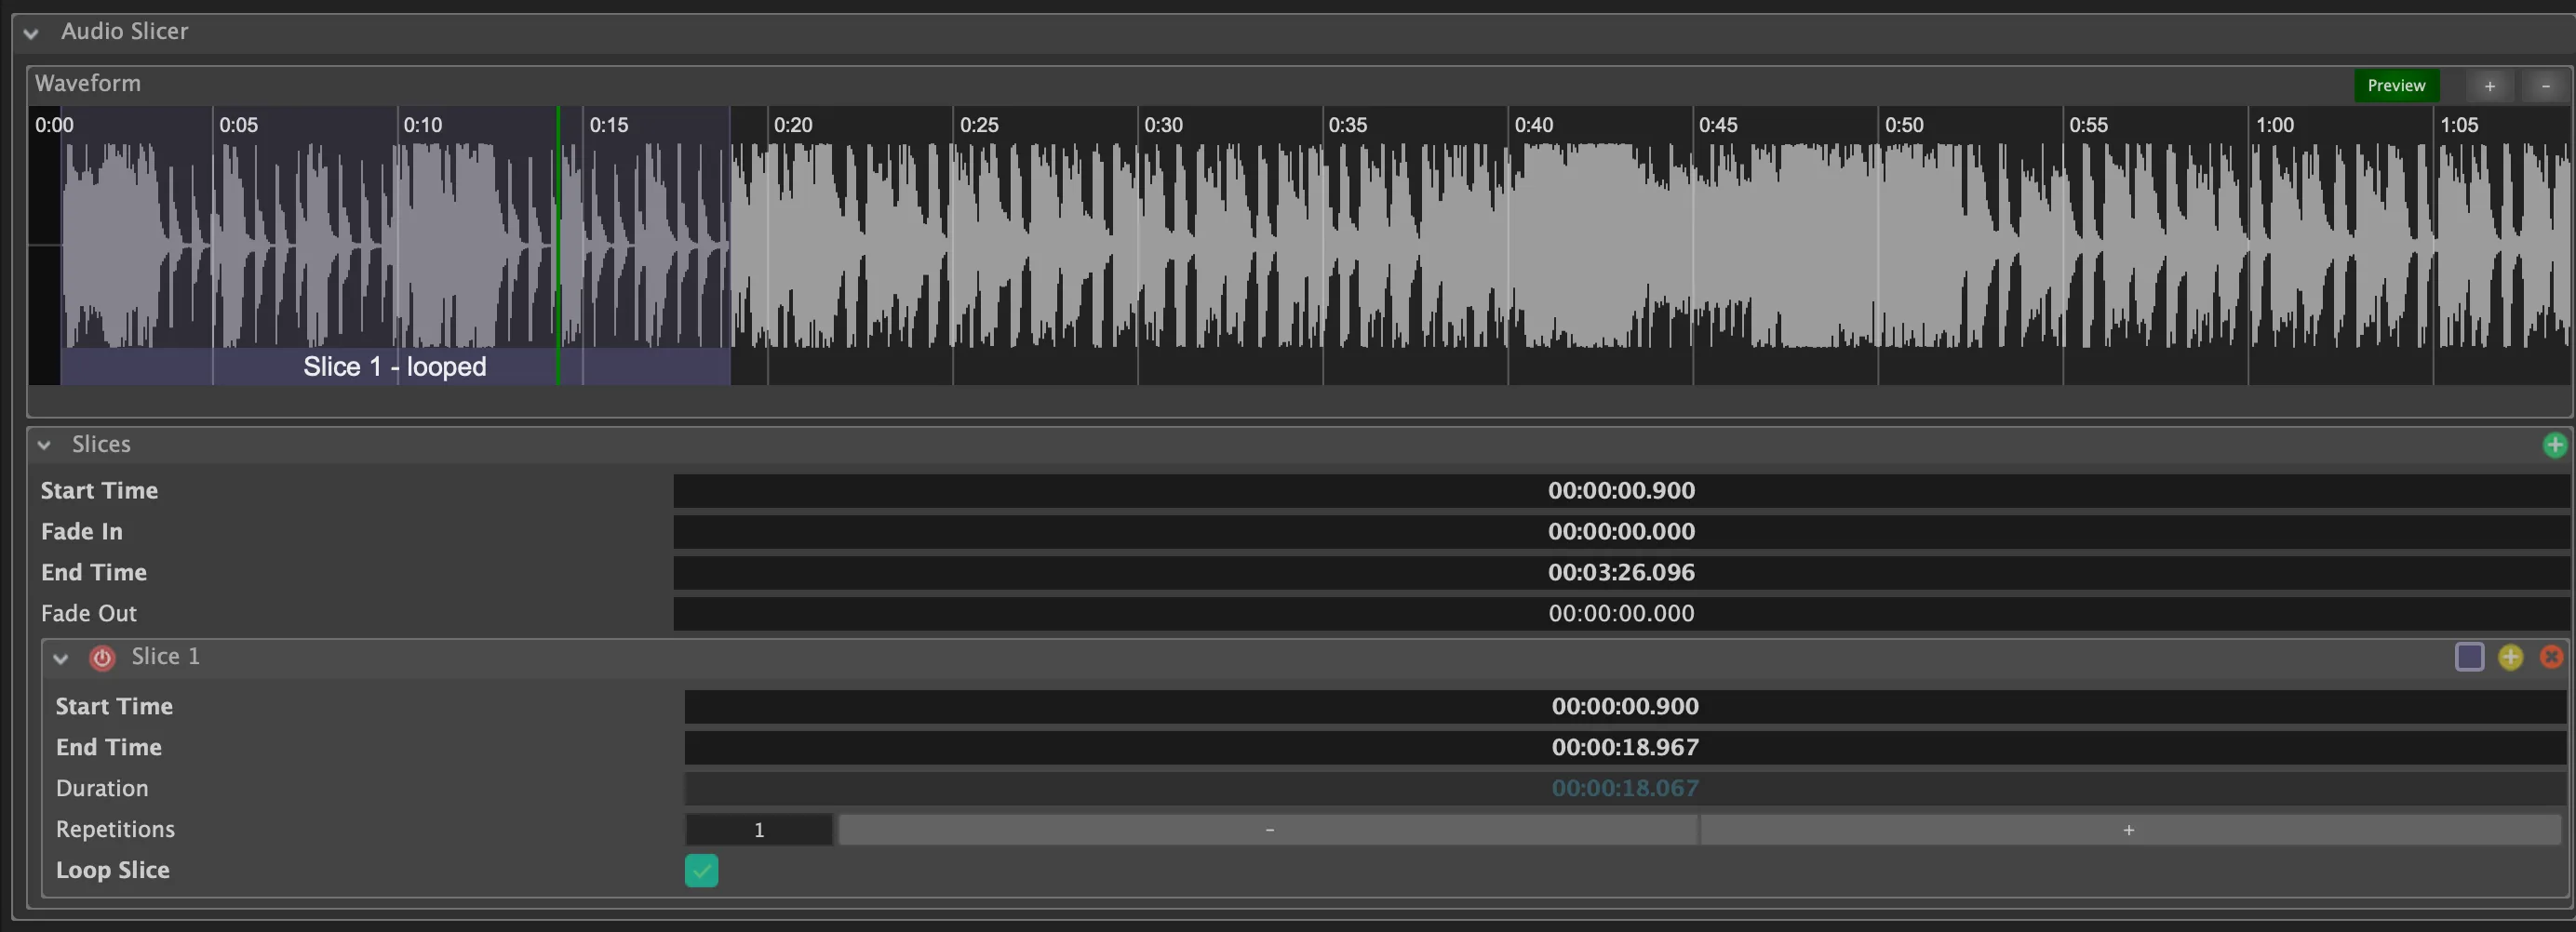The width and height of the screenshot is (2576, 932).
Task: Click the 1:00 timeline marker
Action: tap(2274, 125)
